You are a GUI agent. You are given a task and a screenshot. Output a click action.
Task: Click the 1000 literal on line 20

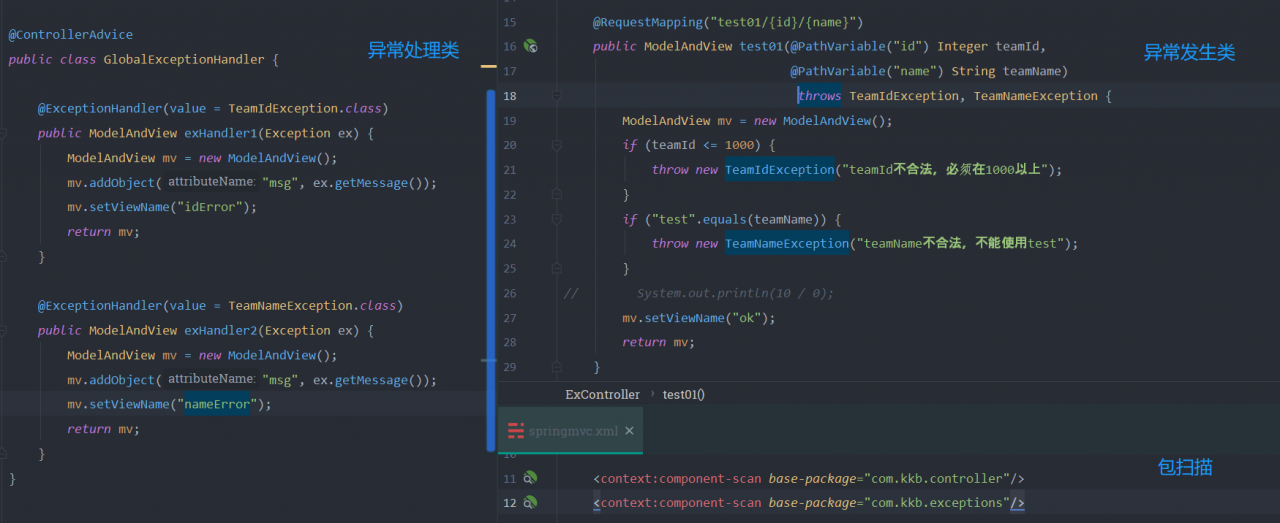pyautogui.click(x=740, y=145)
